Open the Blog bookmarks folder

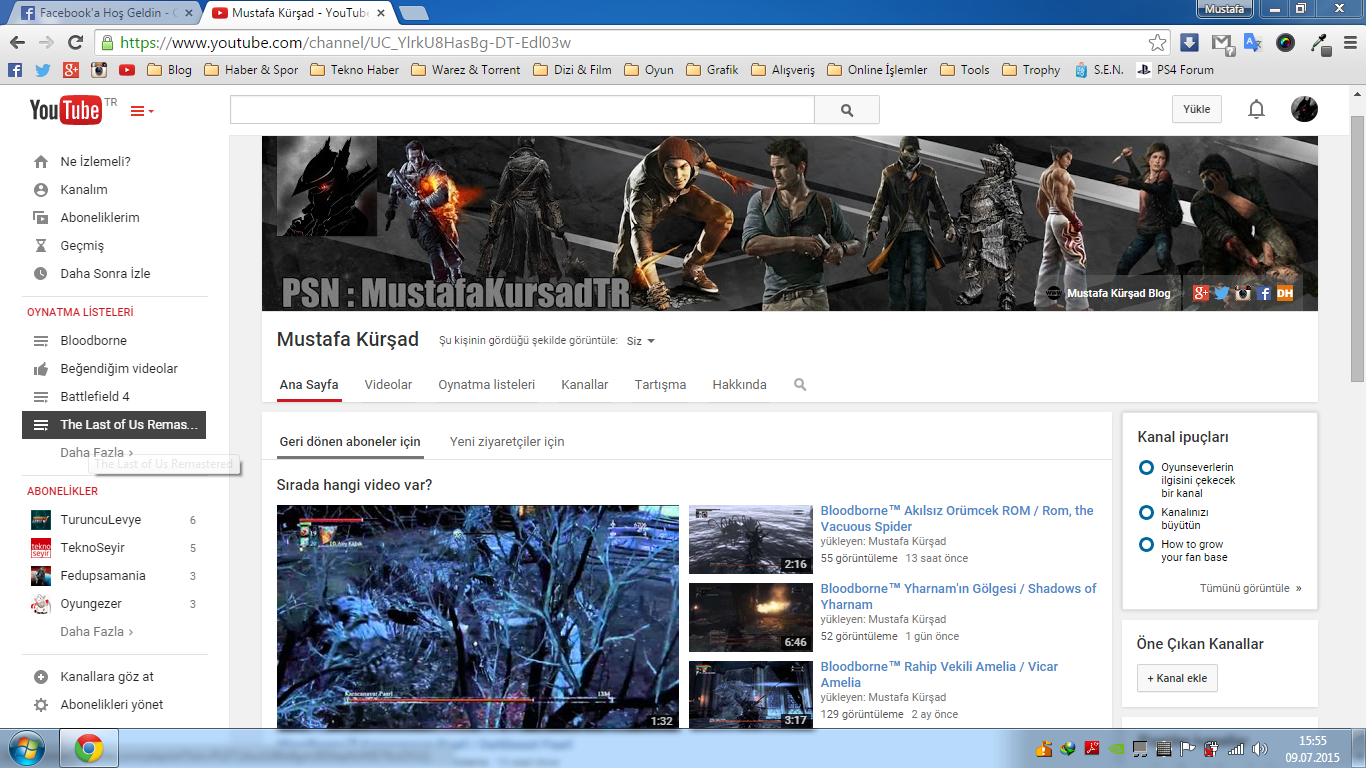click(x=169, y=70)
